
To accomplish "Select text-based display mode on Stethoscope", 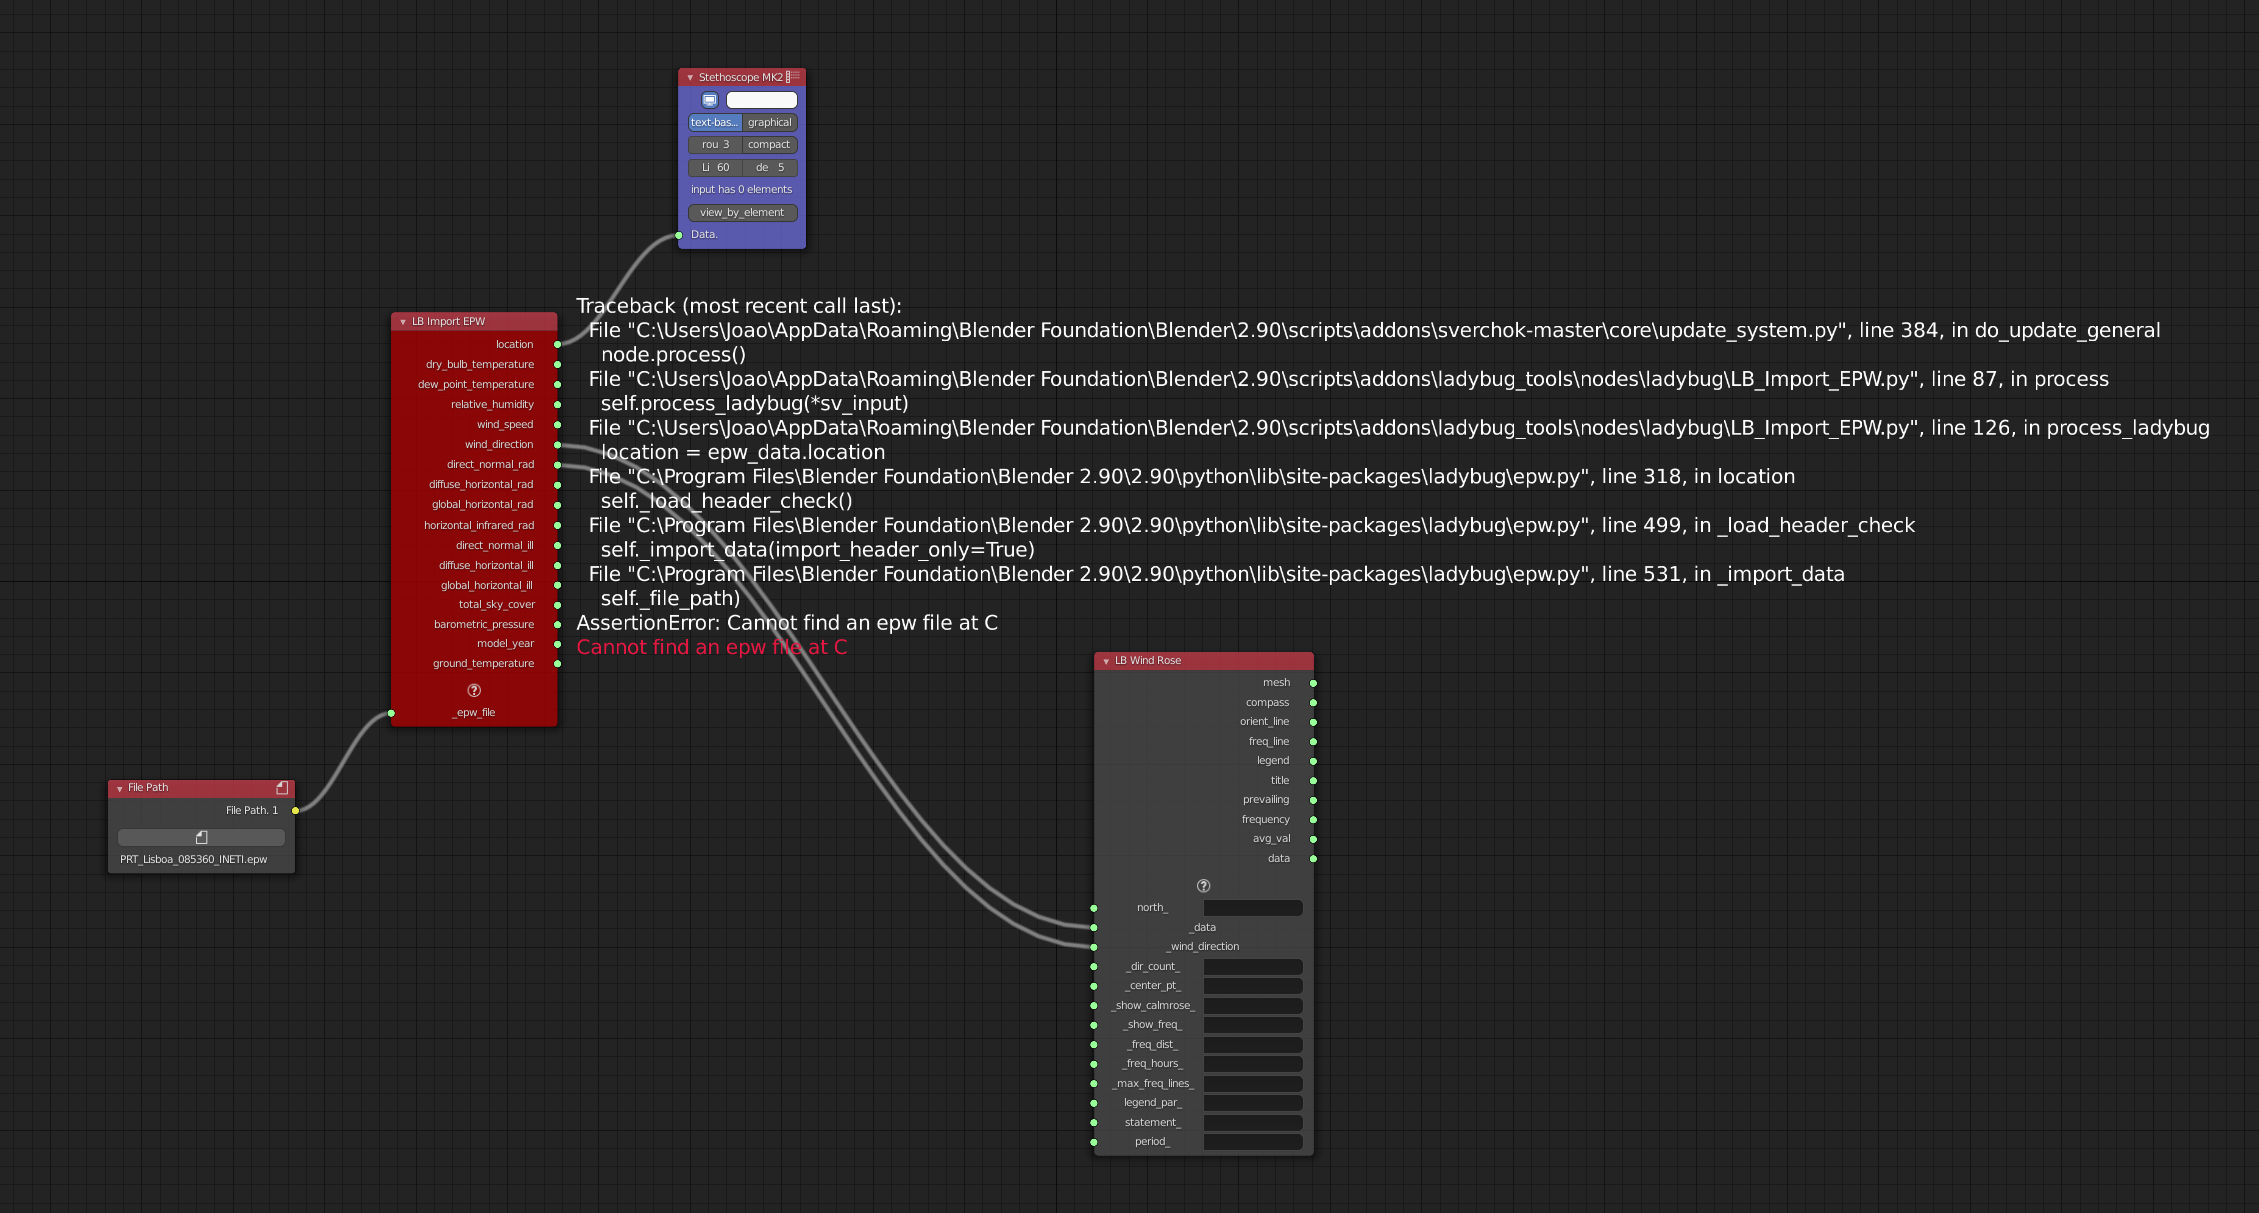I will [x=714, y=122].
